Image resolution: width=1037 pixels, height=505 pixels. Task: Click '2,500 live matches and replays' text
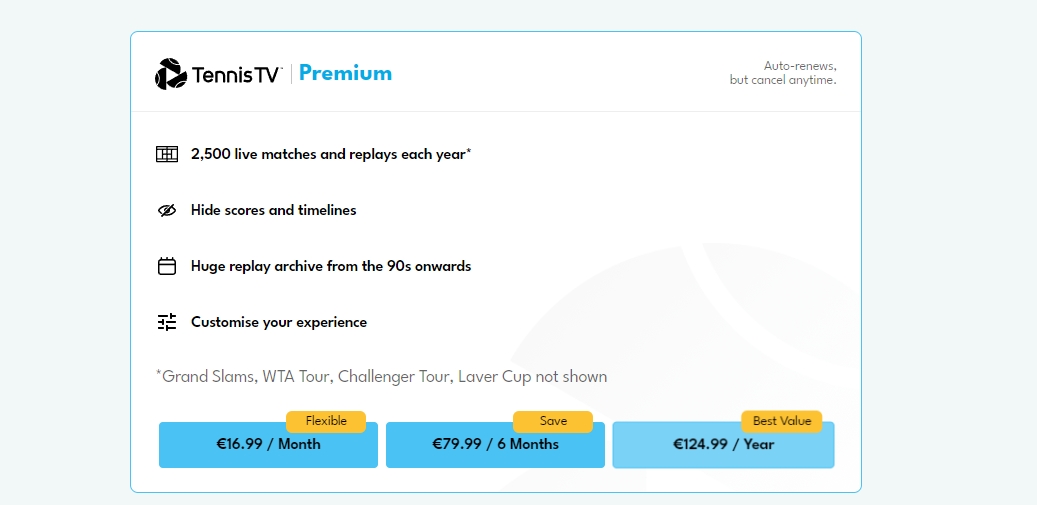pos(295,155)
